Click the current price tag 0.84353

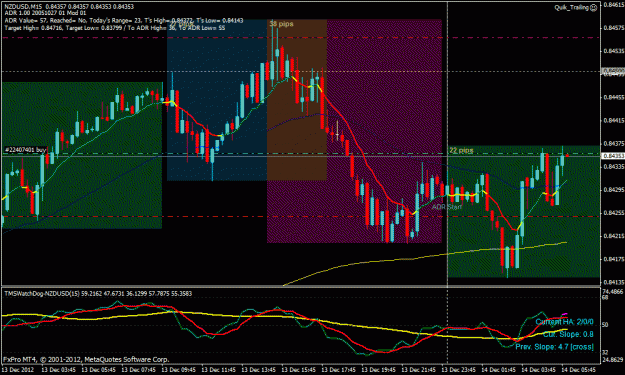coord(613,156)
